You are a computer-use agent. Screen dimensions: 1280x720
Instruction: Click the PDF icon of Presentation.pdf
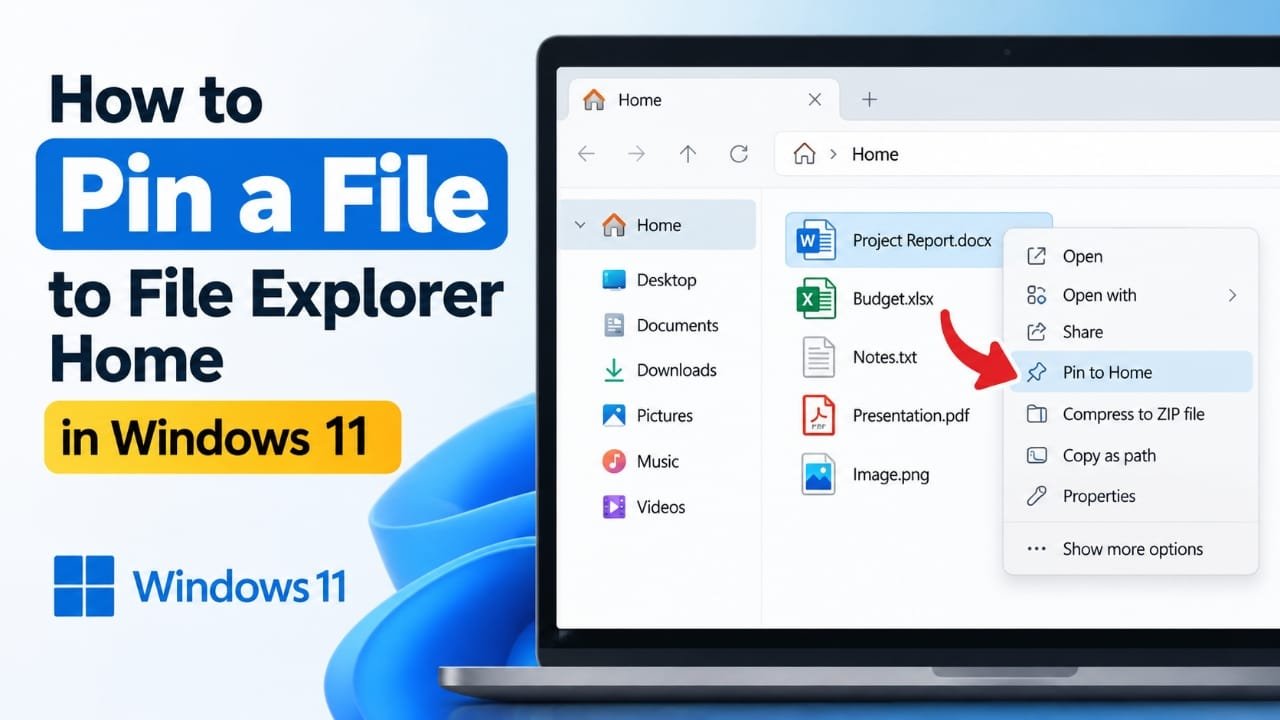[x=818, y=415]
